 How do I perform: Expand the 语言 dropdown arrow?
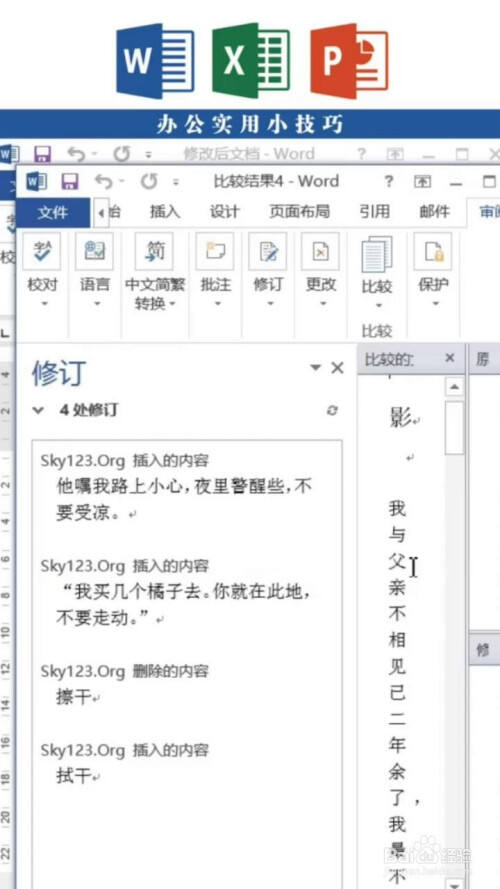point(95,304)
